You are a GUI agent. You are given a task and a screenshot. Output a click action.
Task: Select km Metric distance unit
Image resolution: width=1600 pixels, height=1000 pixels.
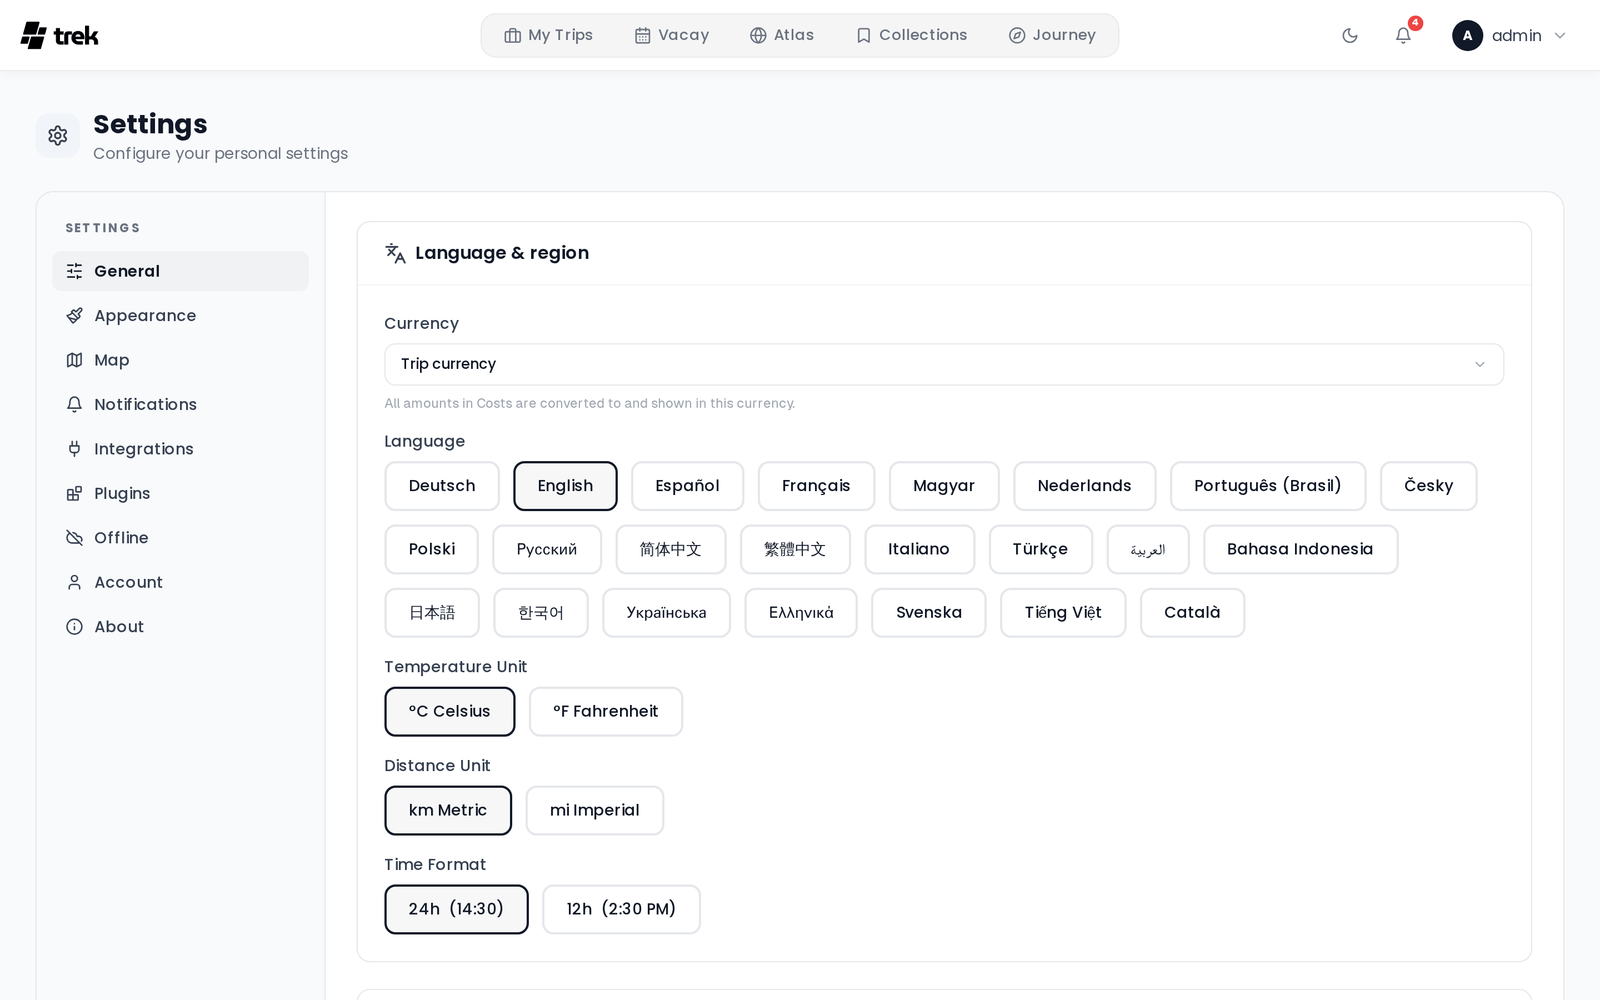click(x=448, y=811)
